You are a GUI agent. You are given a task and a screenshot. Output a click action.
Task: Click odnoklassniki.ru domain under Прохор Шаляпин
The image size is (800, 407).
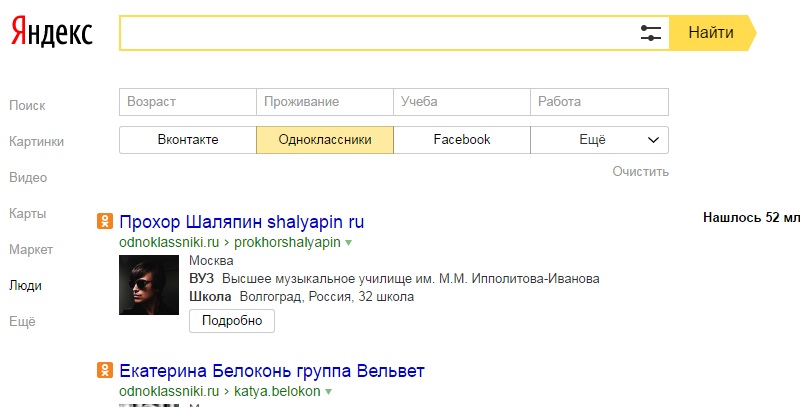pyautogui.click(x=169, y=242)
